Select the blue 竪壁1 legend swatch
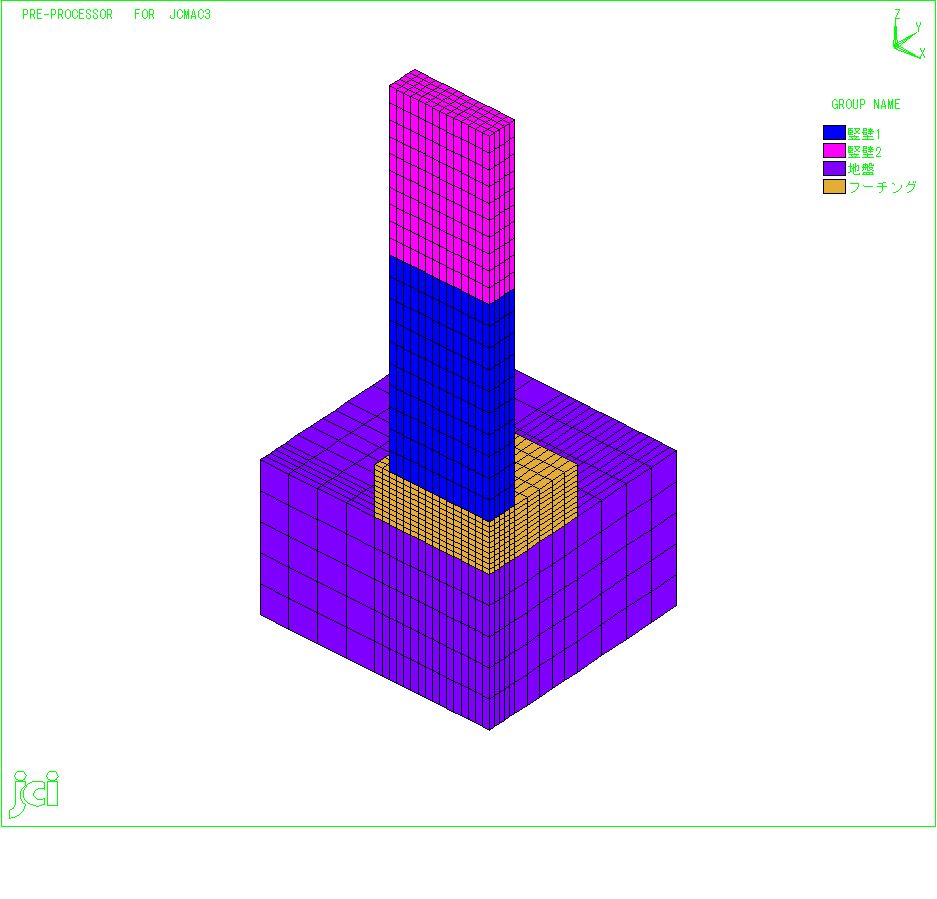 tap(834, 133)
